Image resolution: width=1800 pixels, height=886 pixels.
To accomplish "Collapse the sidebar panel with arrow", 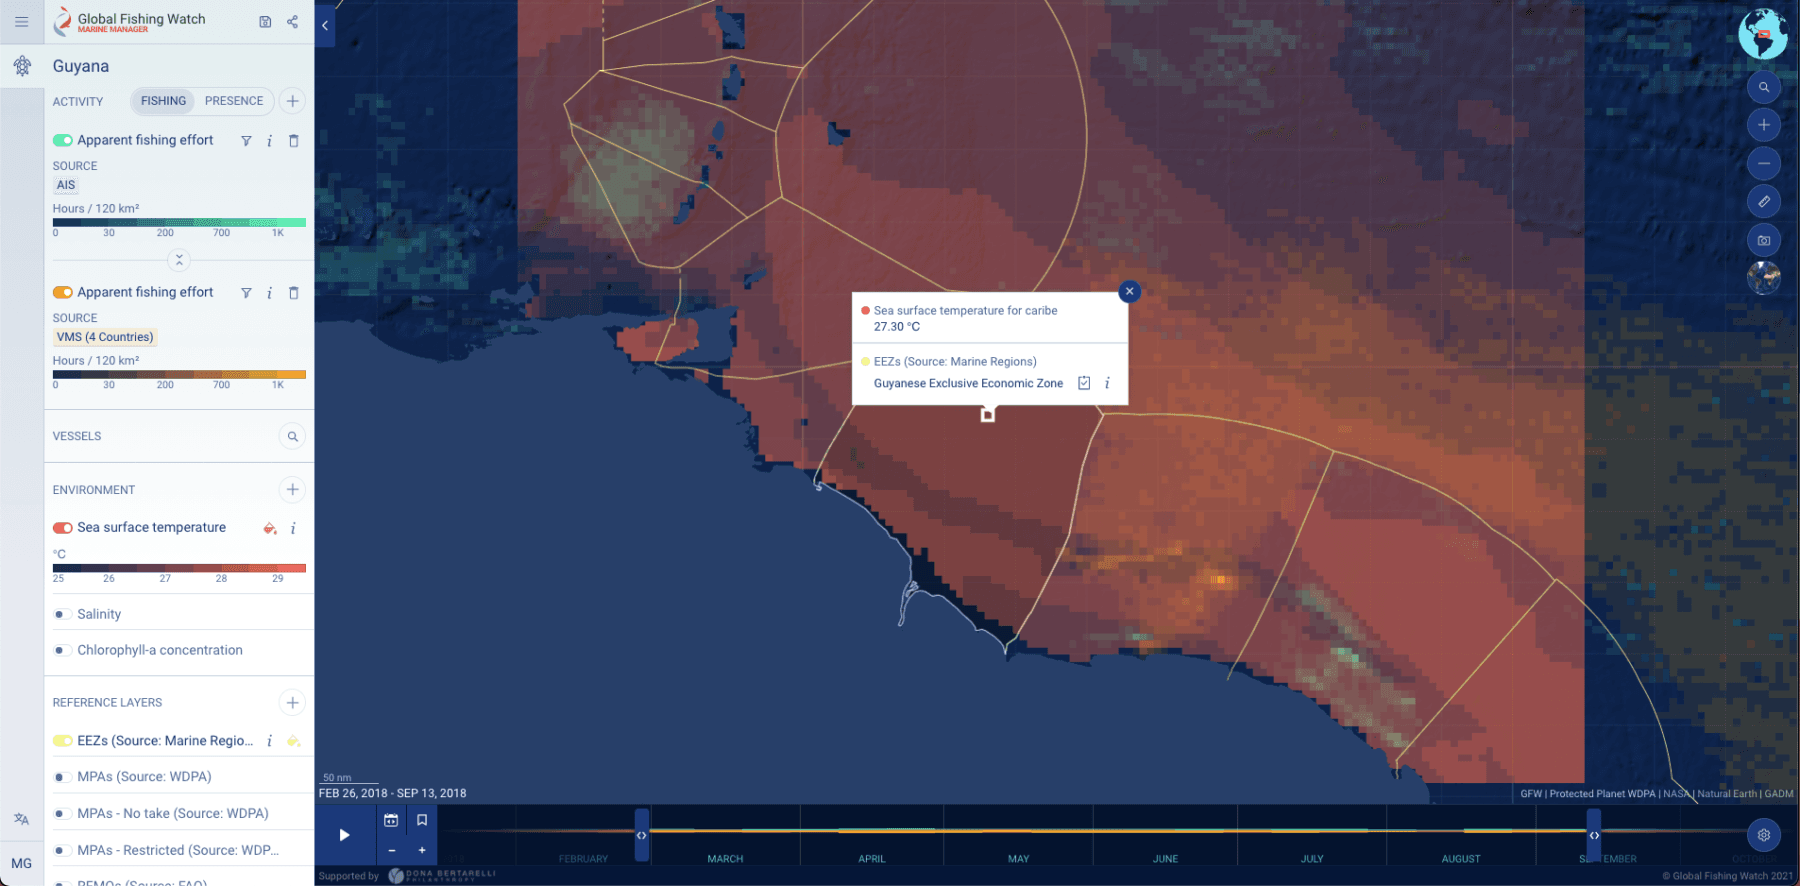I will click(325, 26).
